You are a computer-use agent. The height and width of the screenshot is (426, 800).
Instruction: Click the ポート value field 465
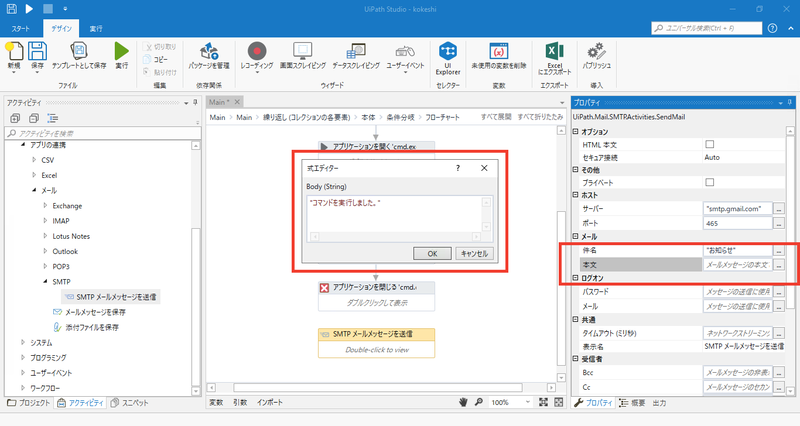click(738, 223)
